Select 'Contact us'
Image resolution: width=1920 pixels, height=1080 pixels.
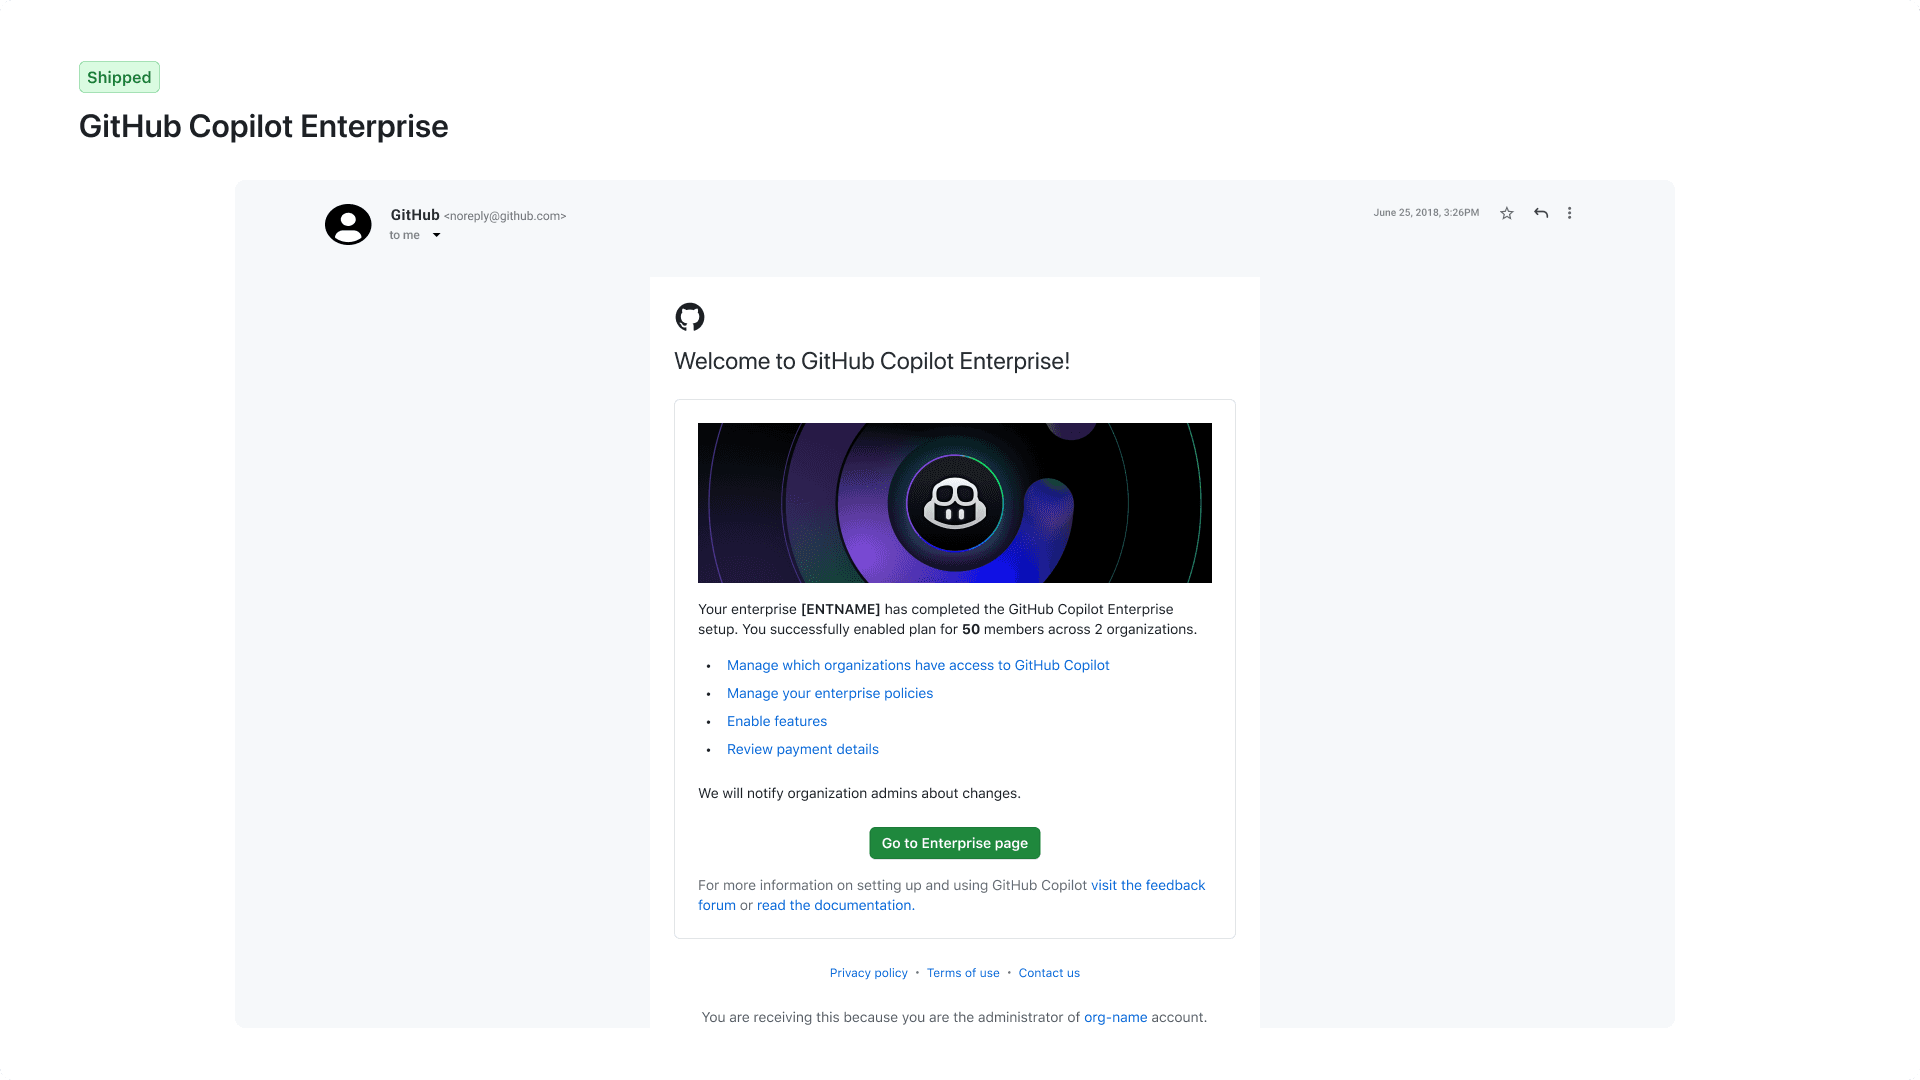point(1049,972)
